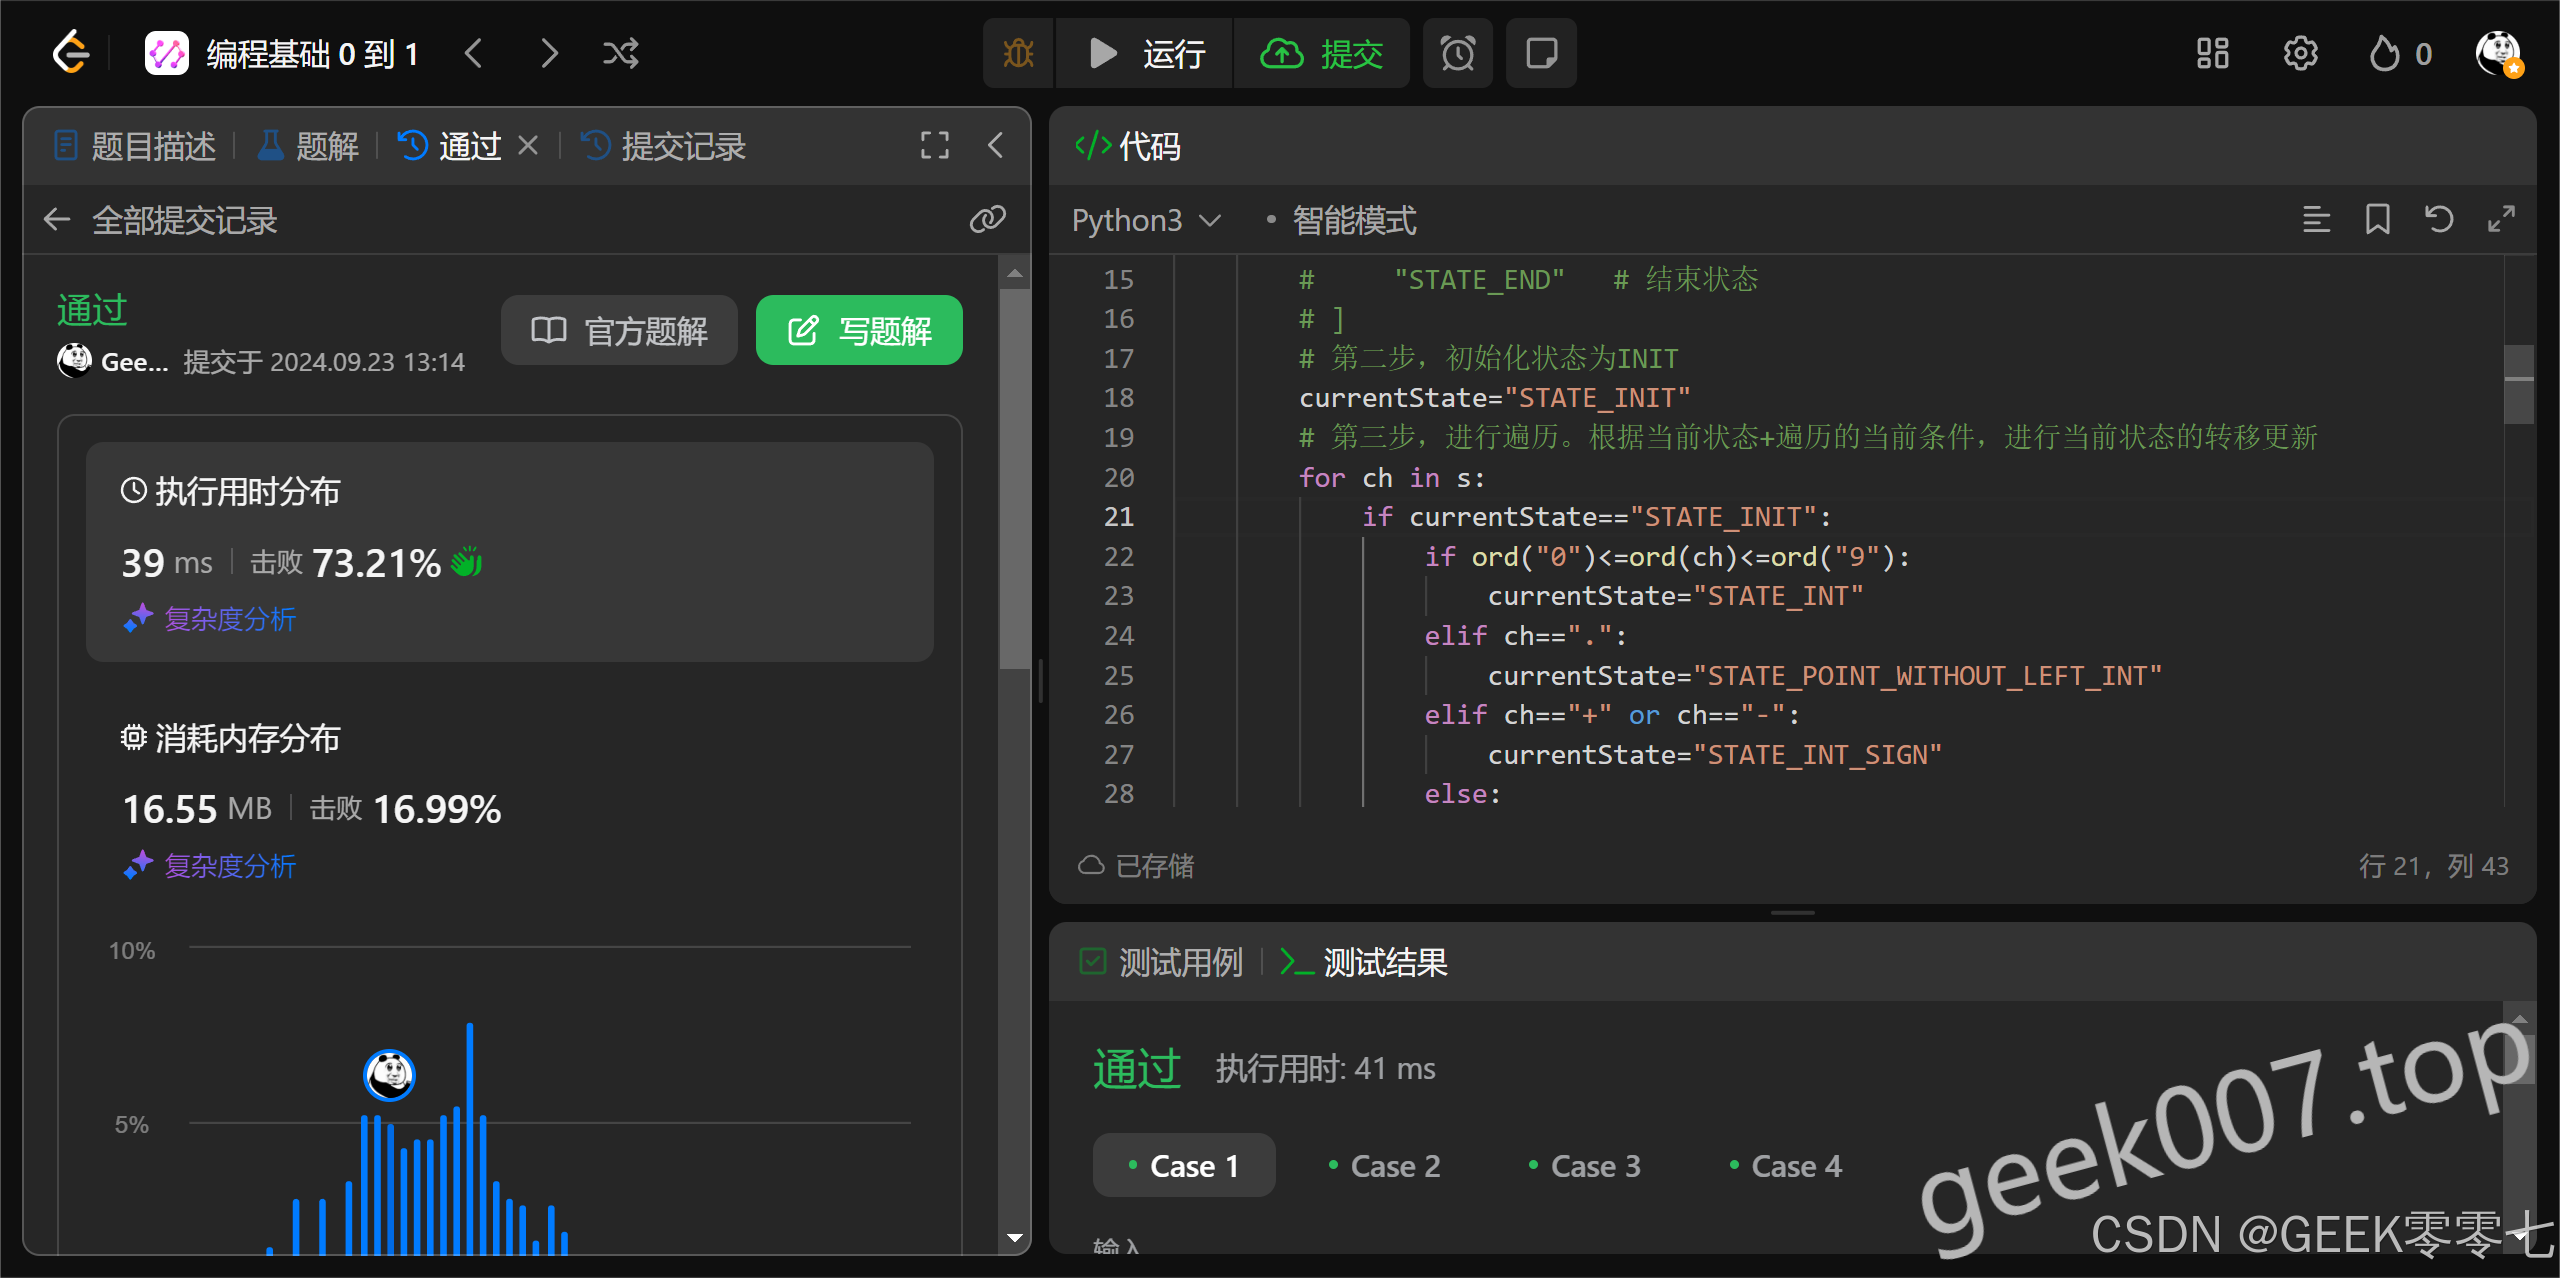
Task: Open the timer alarm clock icon
Action: point(1457,53)
